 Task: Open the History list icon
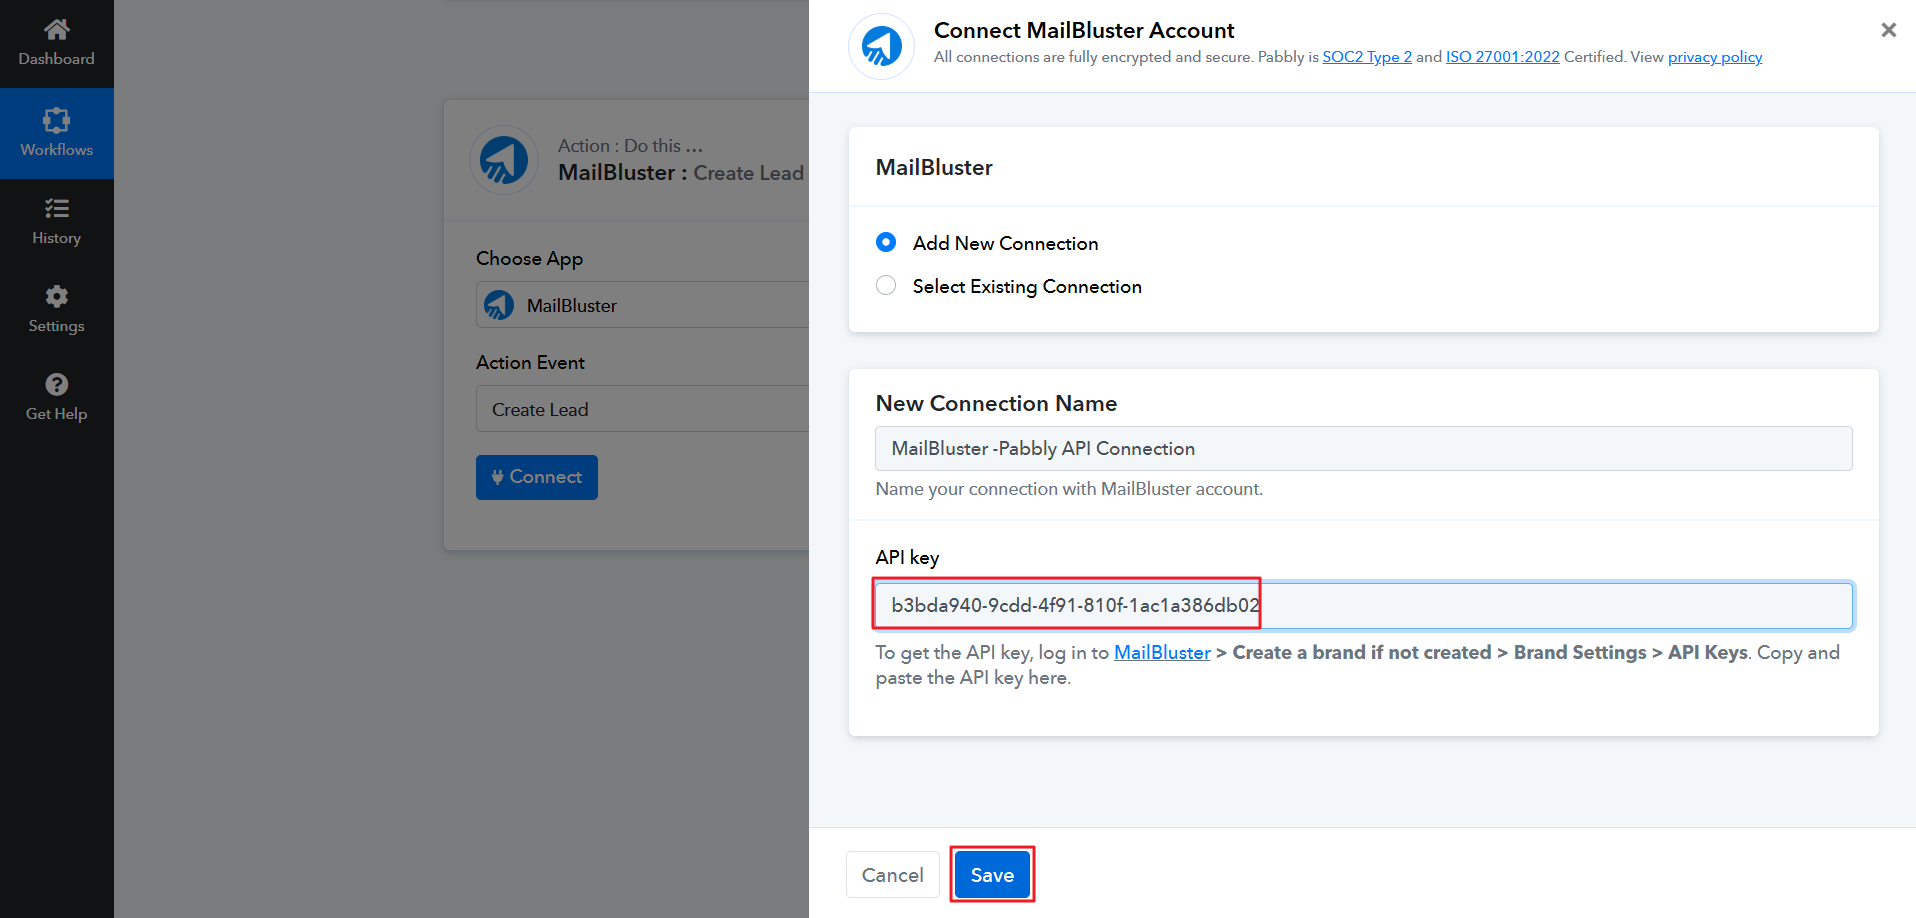56,208
